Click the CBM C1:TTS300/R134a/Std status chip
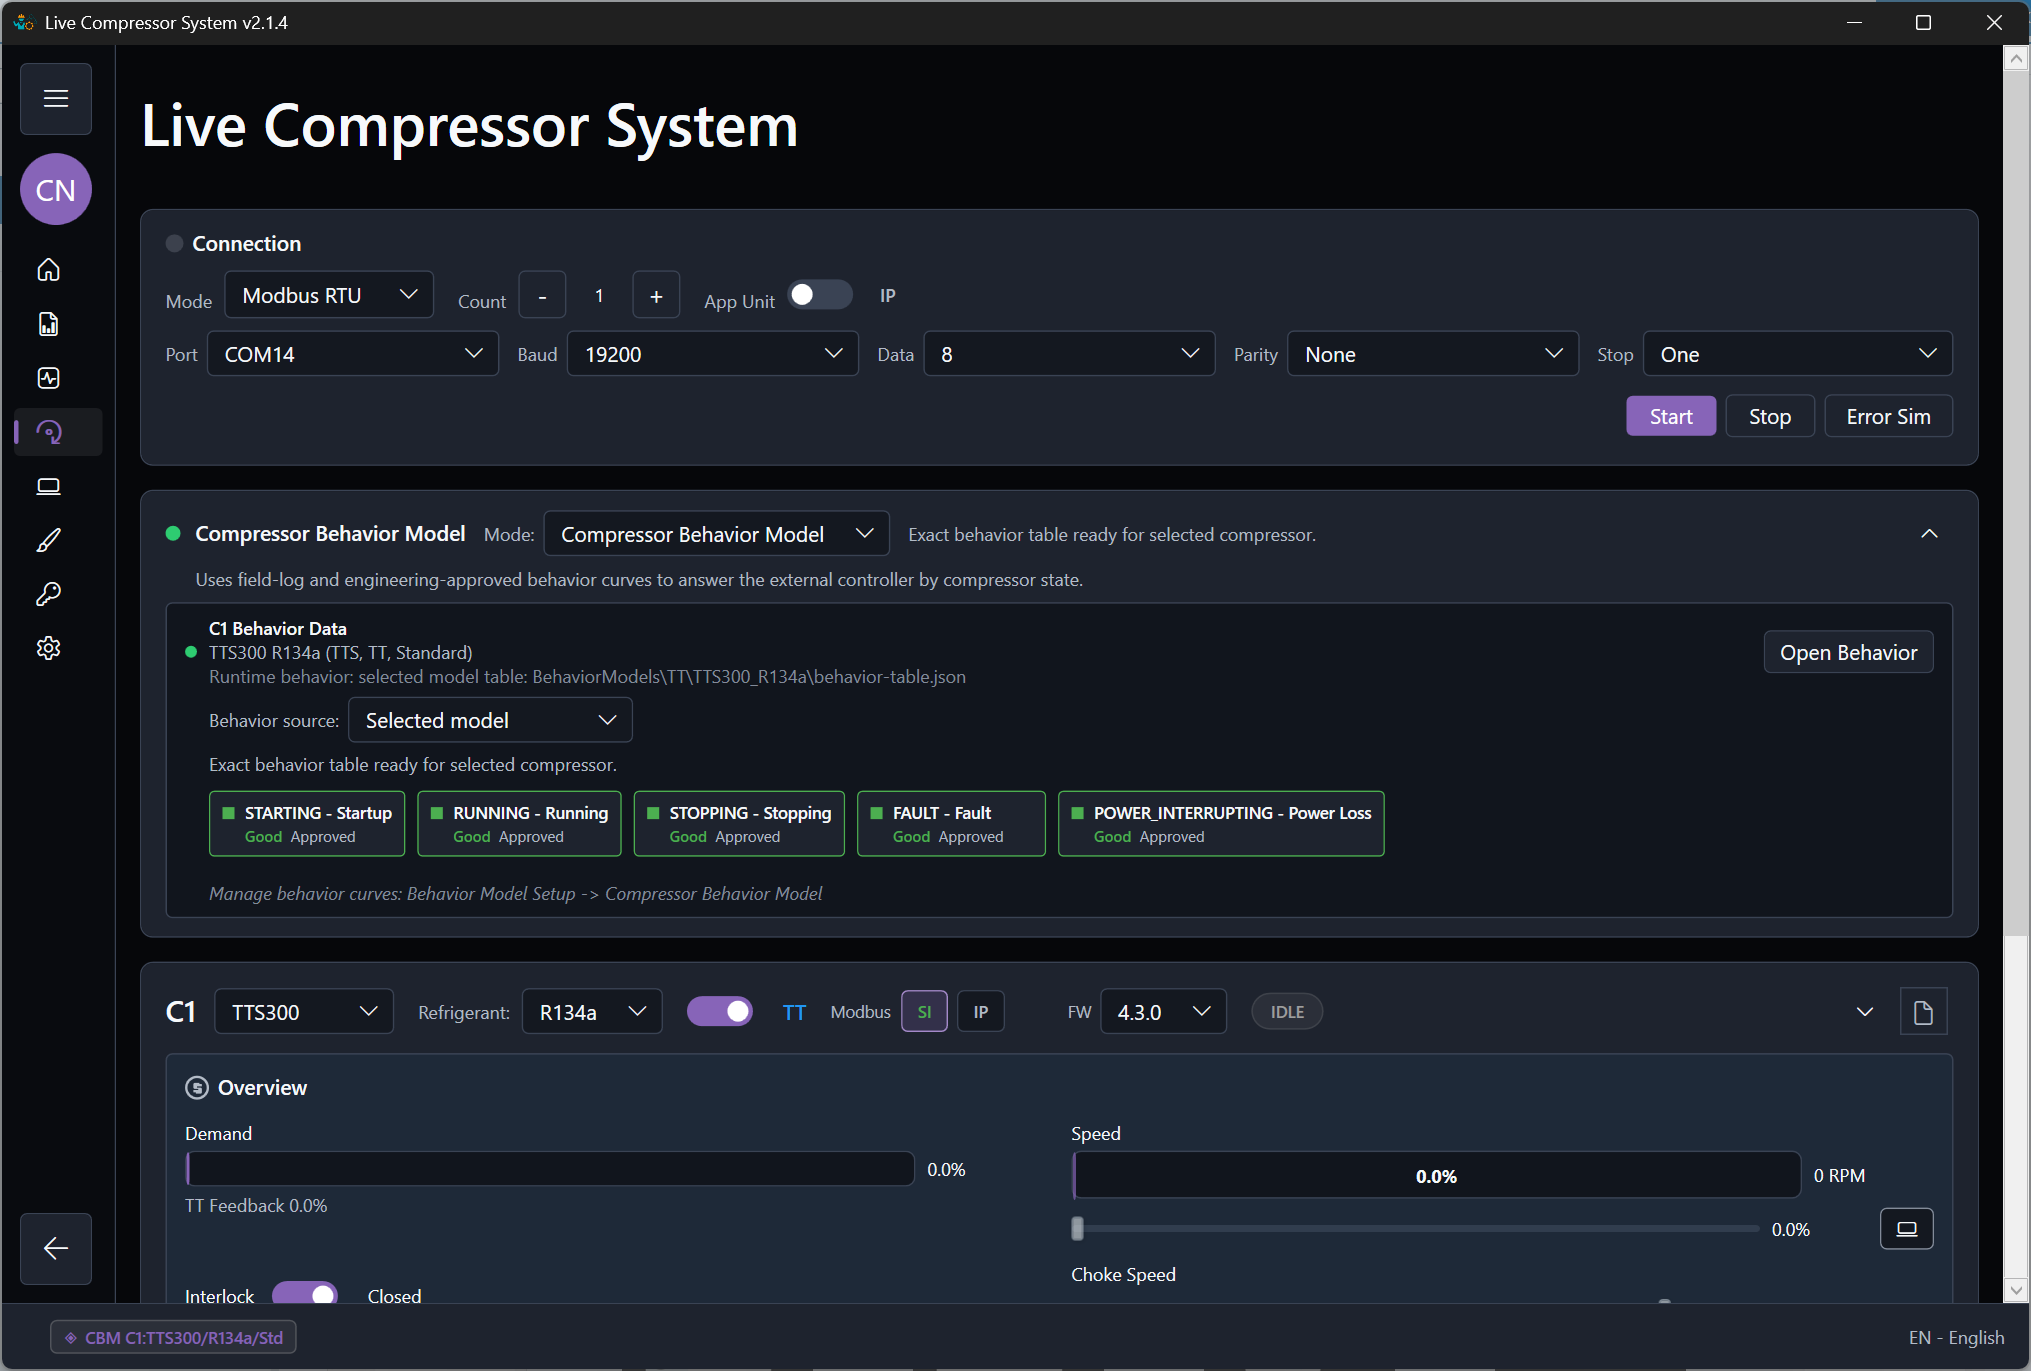This screenshot has height=1371, width=2031. [x=173, y=1337]
